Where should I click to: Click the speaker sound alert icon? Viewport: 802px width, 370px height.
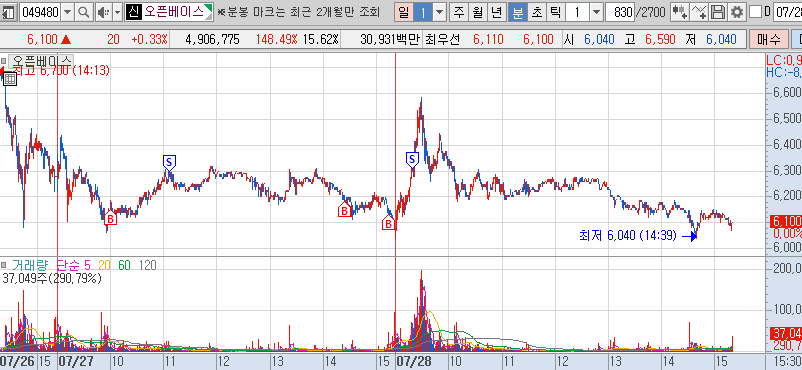click(x=103, y=12)
